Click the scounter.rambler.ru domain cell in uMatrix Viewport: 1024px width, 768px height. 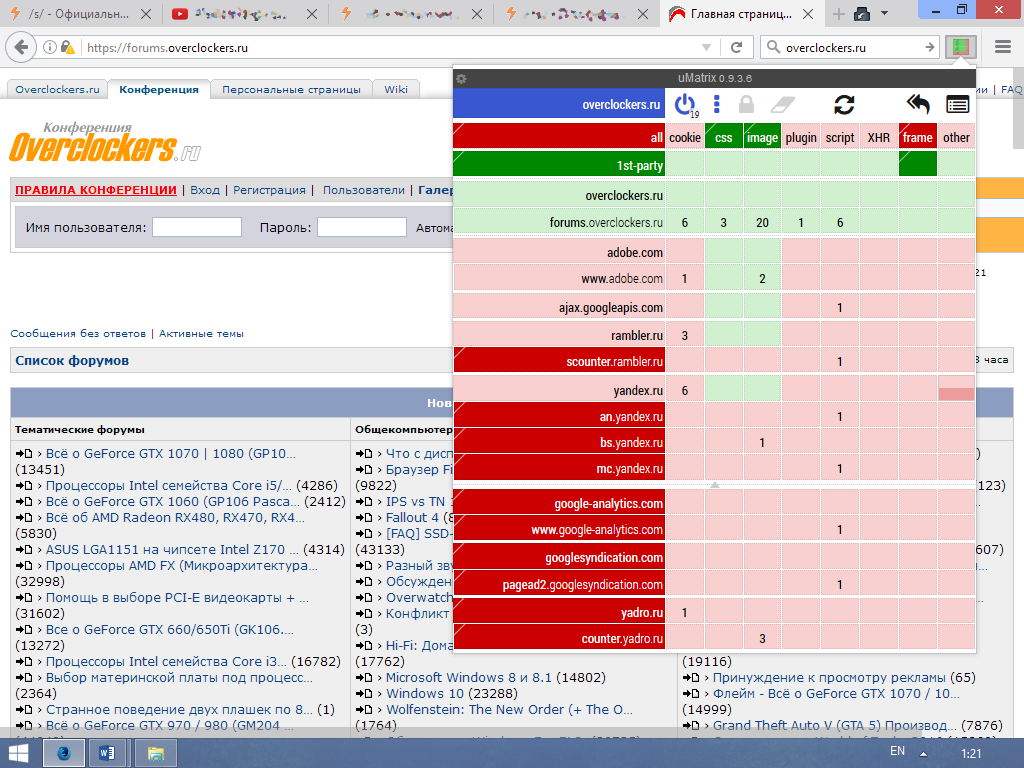coord(559,361)
